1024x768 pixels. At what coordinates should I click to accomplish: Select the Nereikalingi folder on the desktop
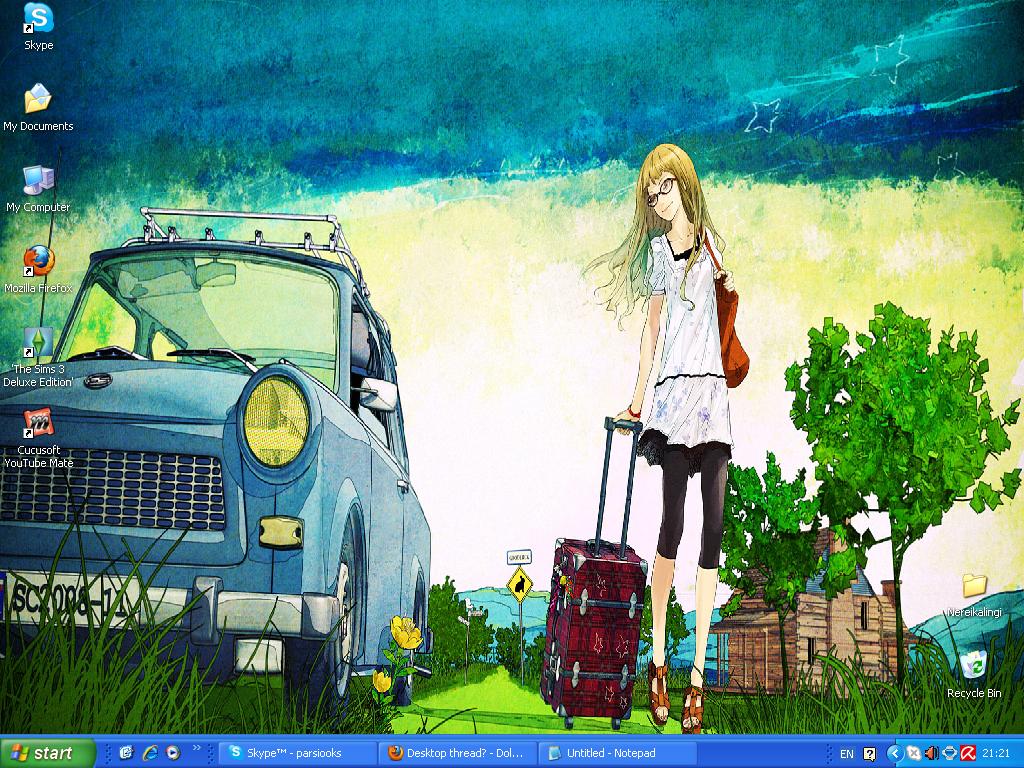click(974, 594)
